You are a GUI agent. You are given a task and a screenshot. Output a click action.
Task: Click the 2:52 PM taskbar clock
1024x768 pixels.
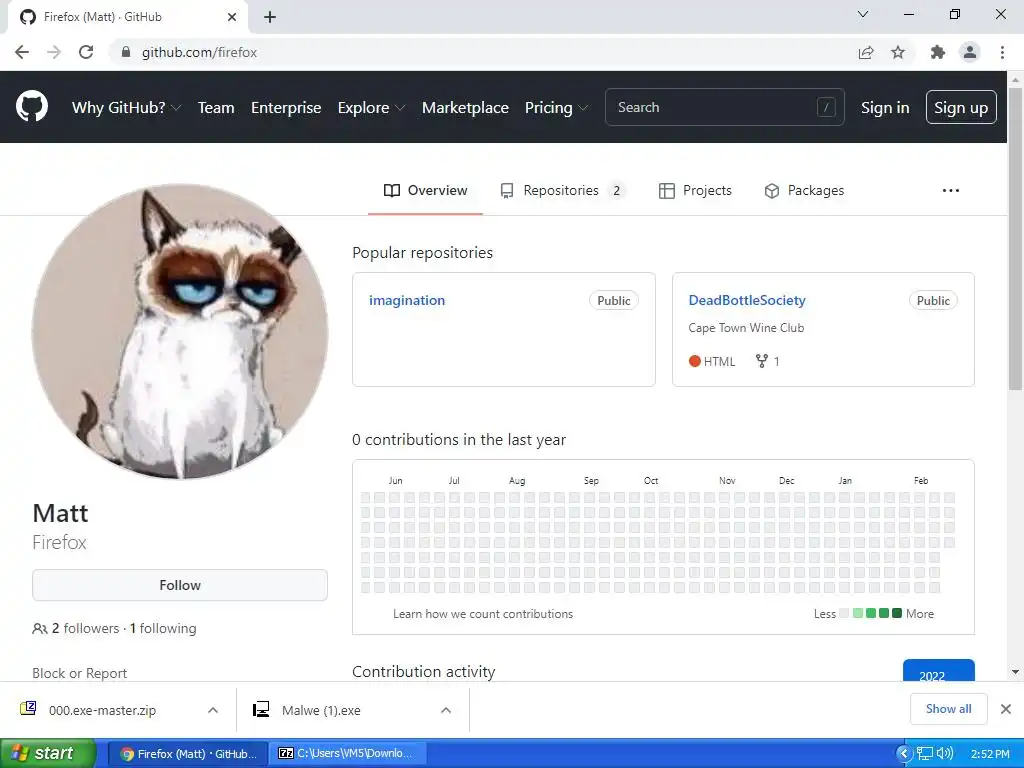click(x=990, y=754)
